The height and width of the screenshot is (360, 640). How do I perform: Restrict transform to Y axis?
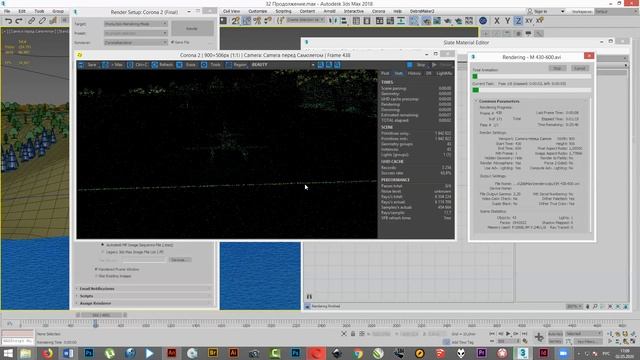(507, 20)
